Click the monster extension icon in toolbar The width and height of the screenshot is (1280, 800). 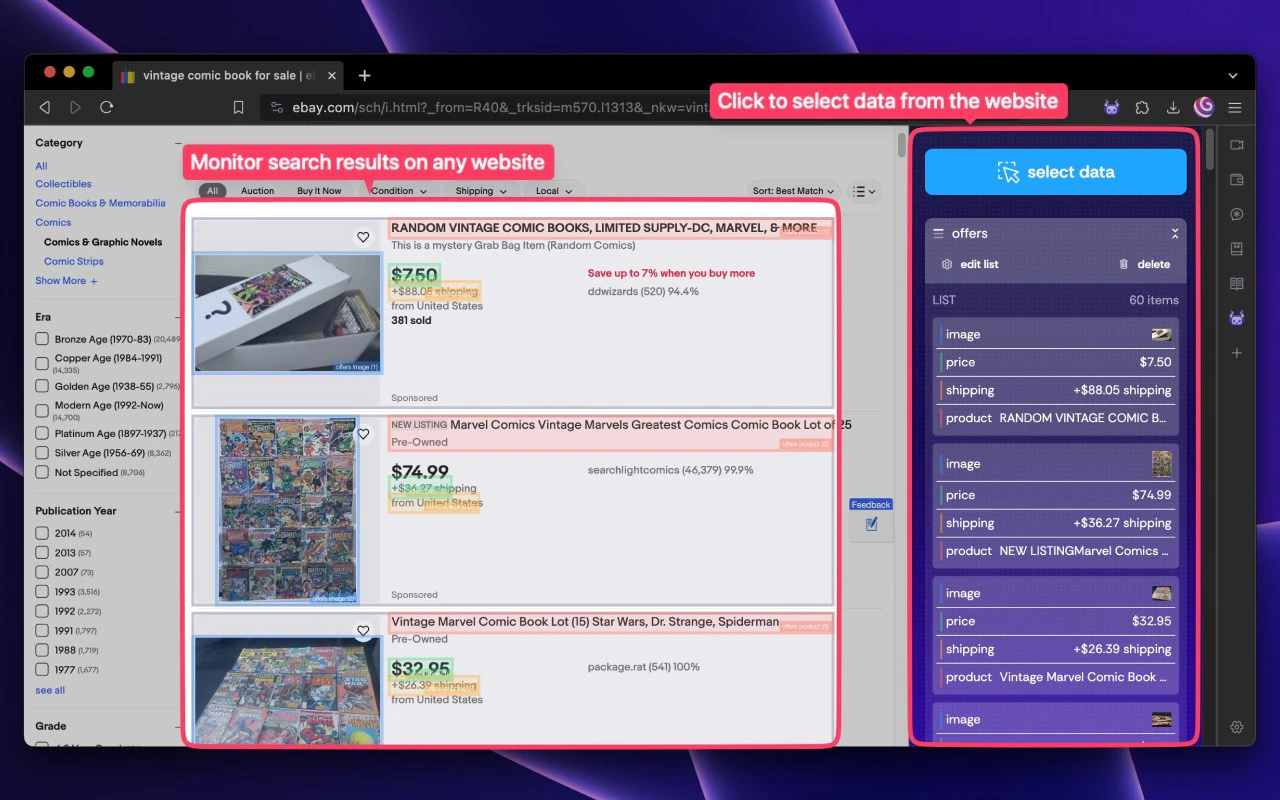tap(1111, 107)
